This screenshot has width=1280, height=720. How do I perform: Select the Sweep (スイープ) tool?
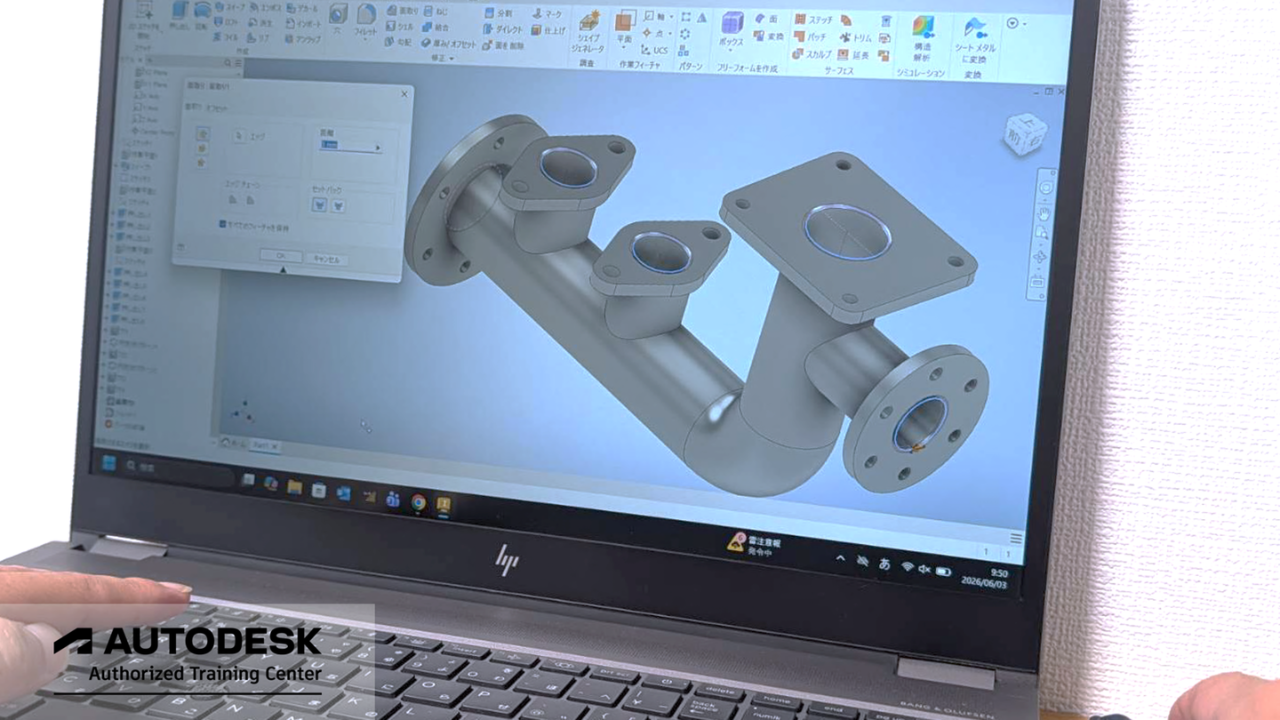tap(229, 8)
